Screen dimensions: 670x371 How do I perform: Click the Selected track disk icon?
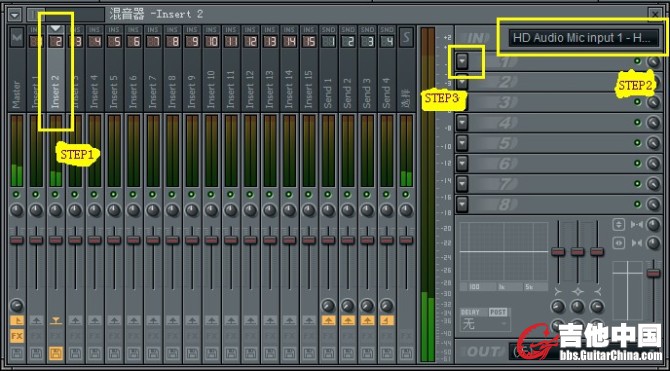coord(406,353)
